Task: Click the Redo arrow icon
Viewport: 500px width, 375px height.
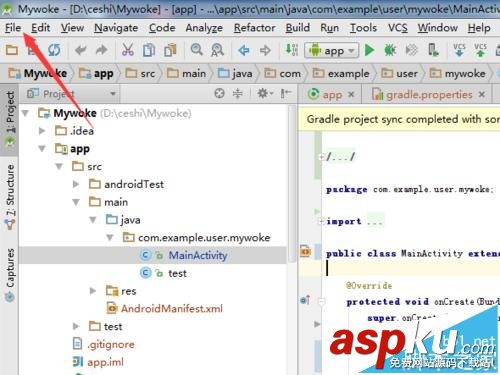Action: point(101,50)
